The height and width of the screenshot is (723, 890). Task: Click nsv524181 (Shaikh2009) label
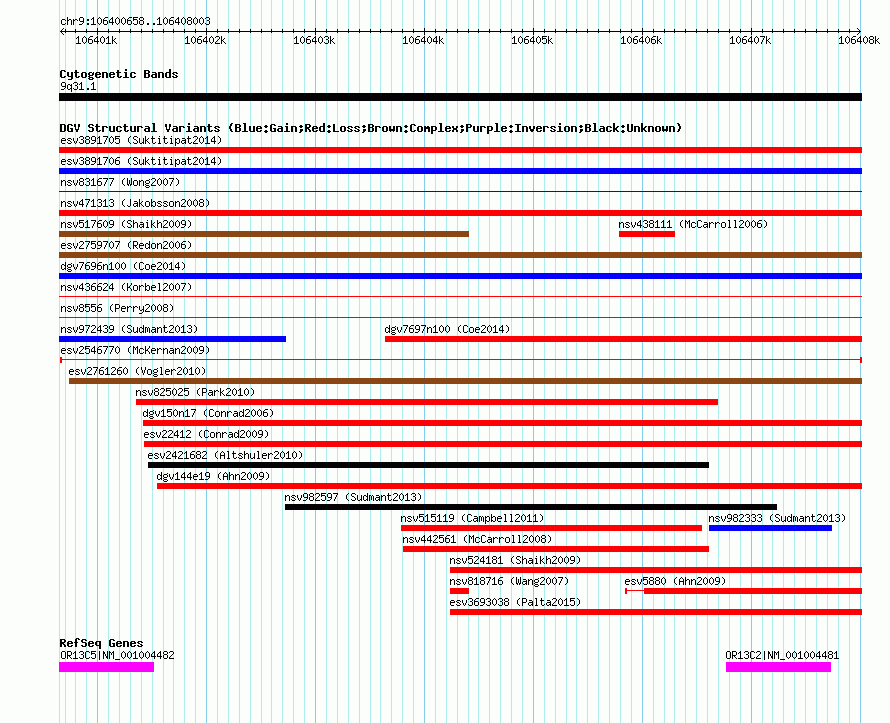coord(515,560)
